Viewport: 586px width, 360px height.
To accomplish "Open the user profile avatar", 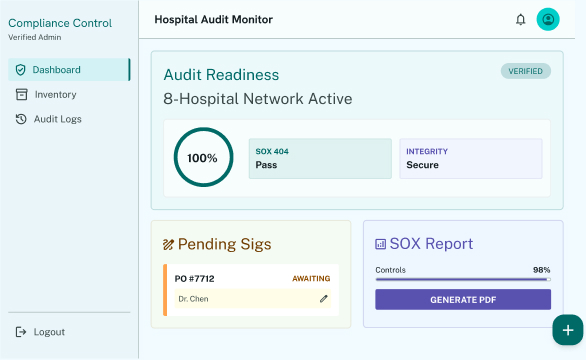I will [x=548, y=19].
